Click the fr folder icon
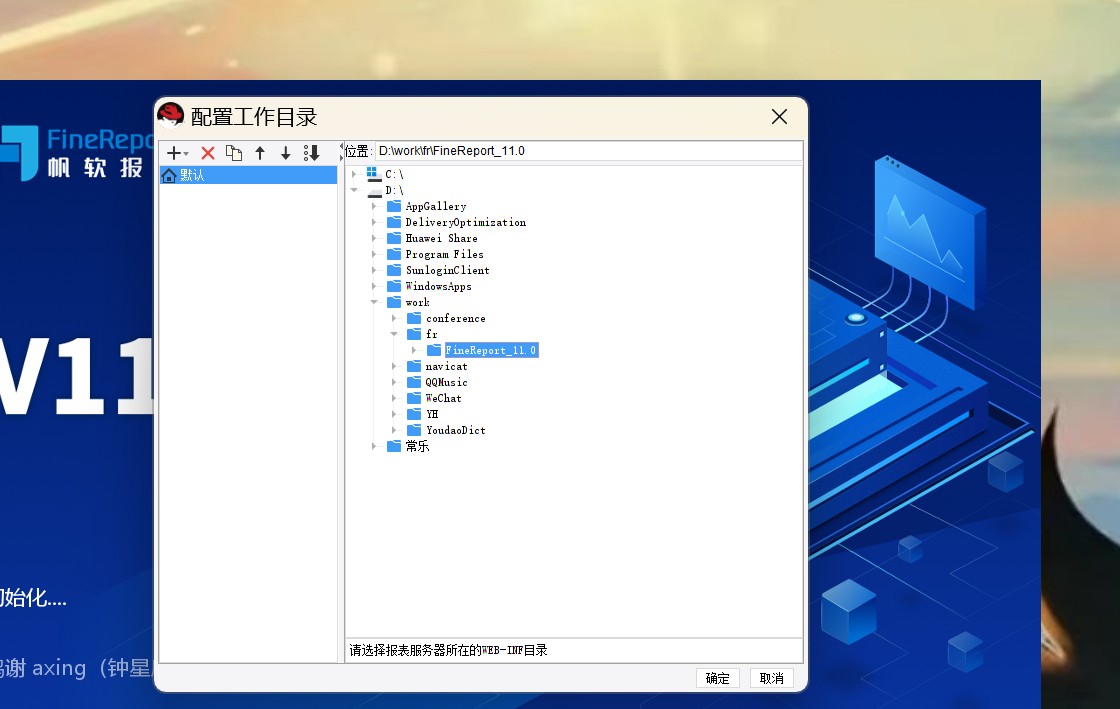 414,334
